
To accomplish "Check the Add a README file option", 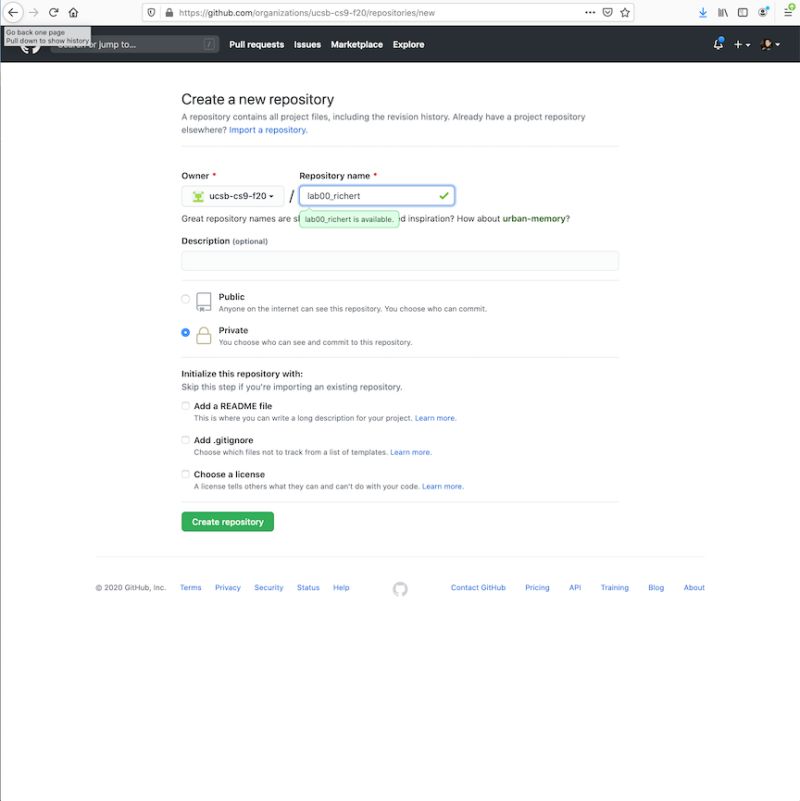I will (x=185, y=404).
